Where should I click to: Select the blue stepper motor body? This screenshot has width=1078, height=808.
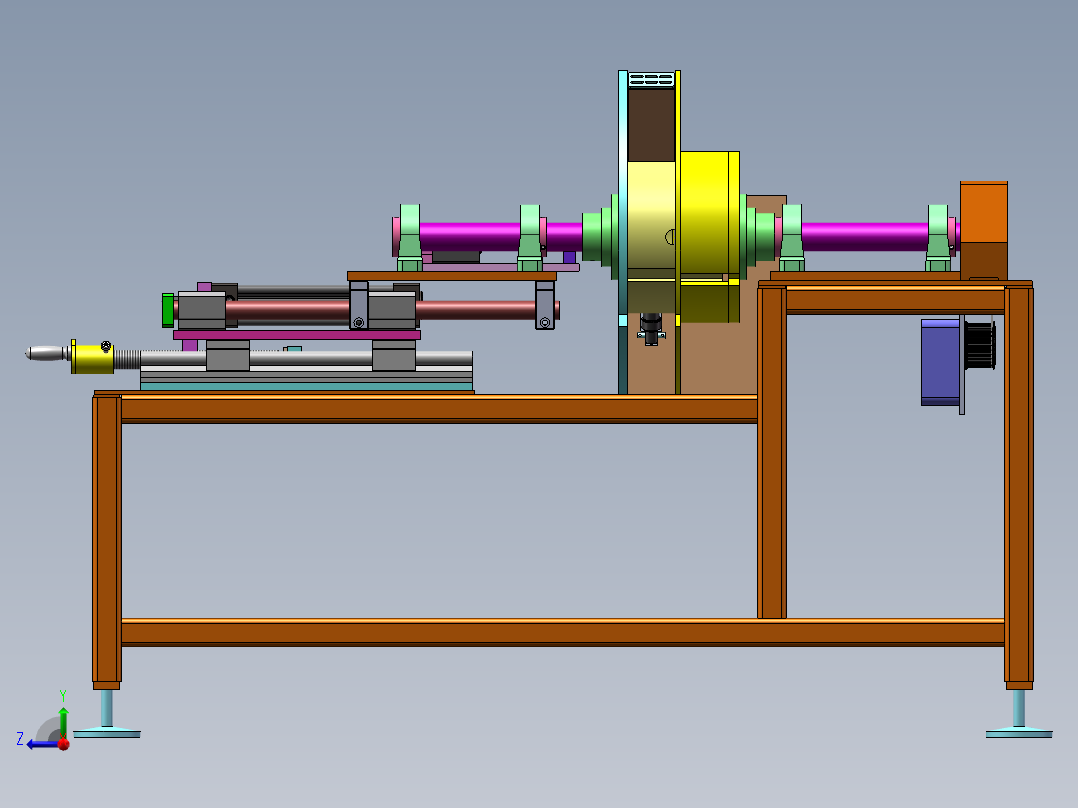940,362
